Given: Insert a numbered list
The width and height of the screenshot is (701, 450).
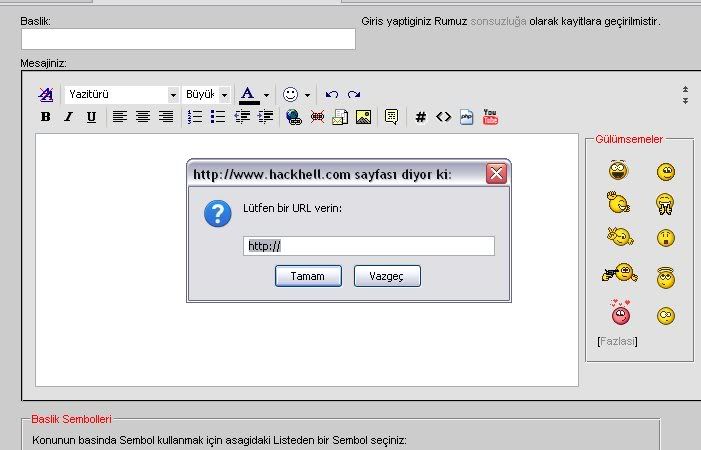Looking at the screenshot, I should point(194,117).
